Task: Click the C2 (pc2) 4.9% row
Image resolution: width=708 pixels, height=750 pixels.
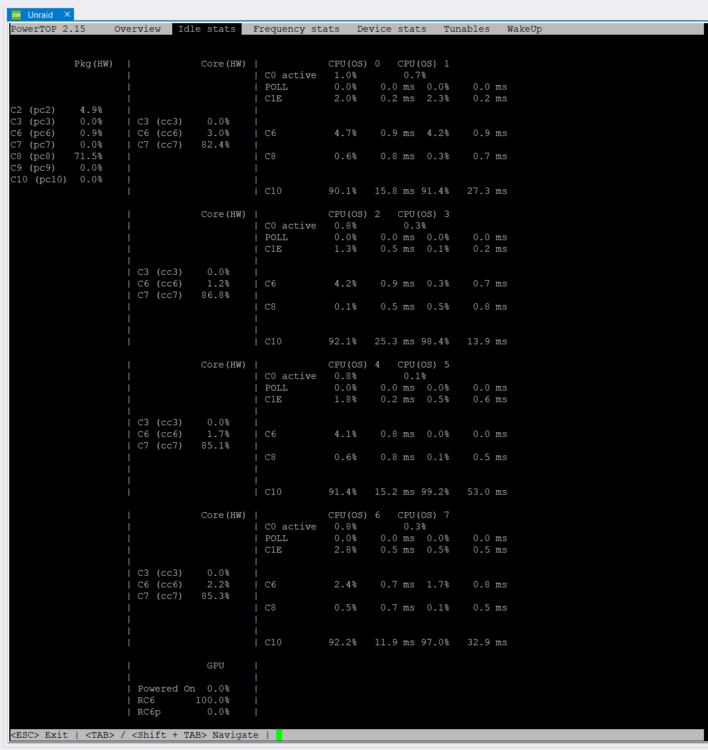Action: tap(56, 110)
